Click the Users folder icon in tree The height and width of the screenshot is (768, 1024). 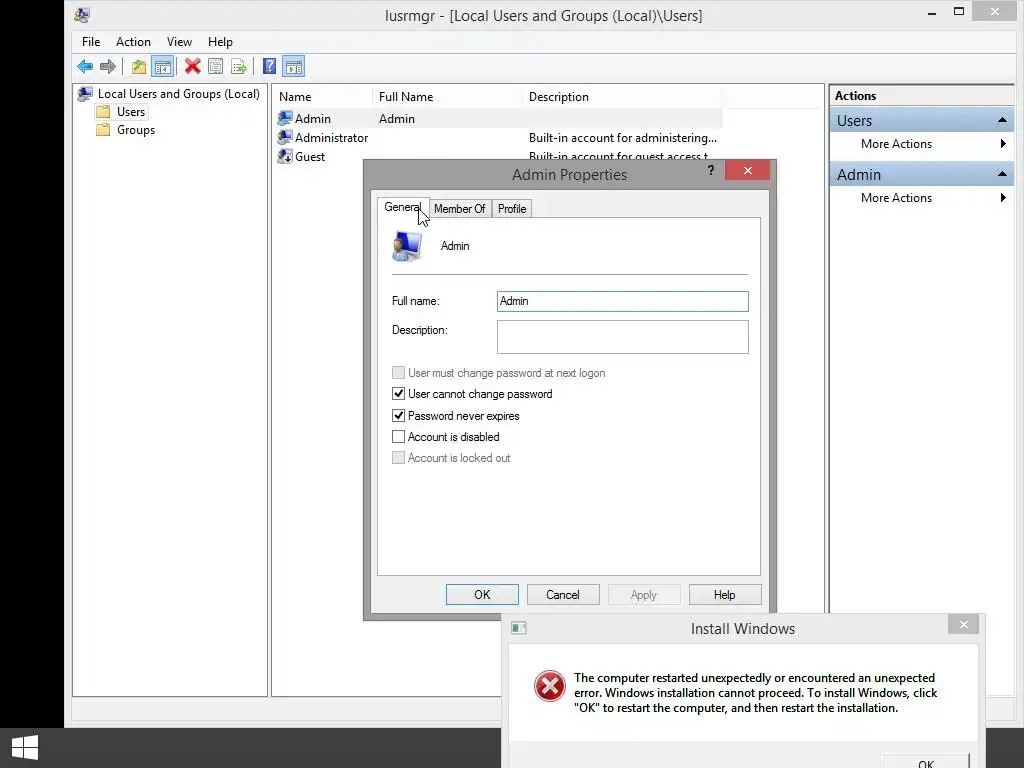pyautogui.click(x=103, y=112)
